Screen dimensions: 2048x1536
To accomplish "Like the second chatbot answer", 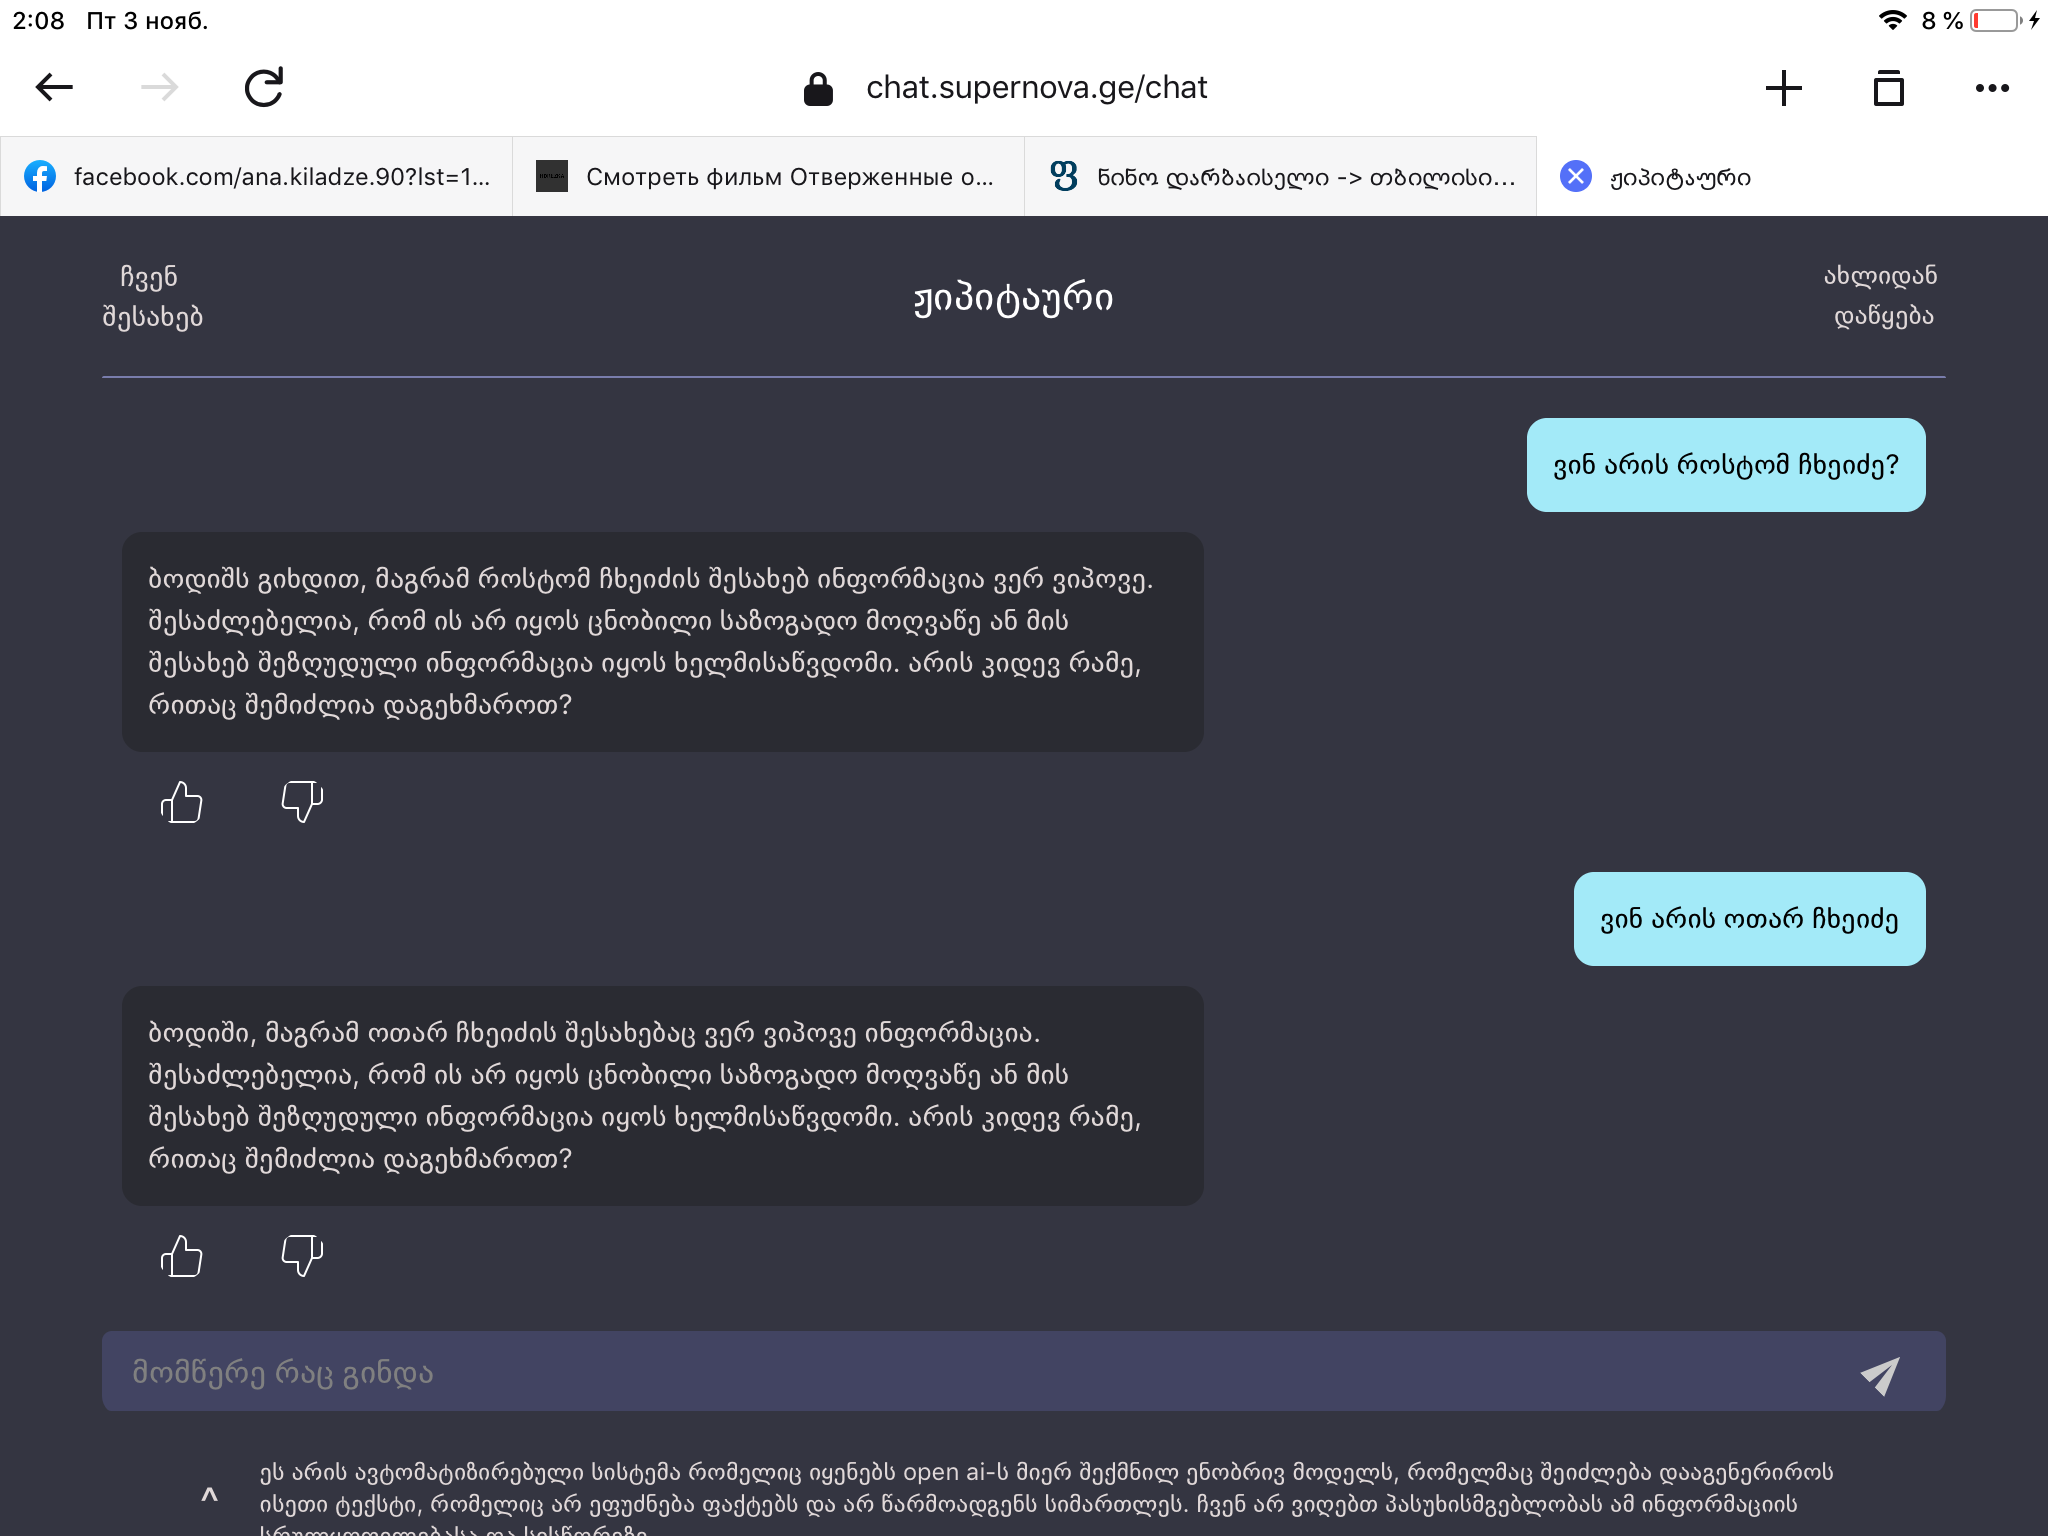I will pyautogui.click(x=182, y=1256).
